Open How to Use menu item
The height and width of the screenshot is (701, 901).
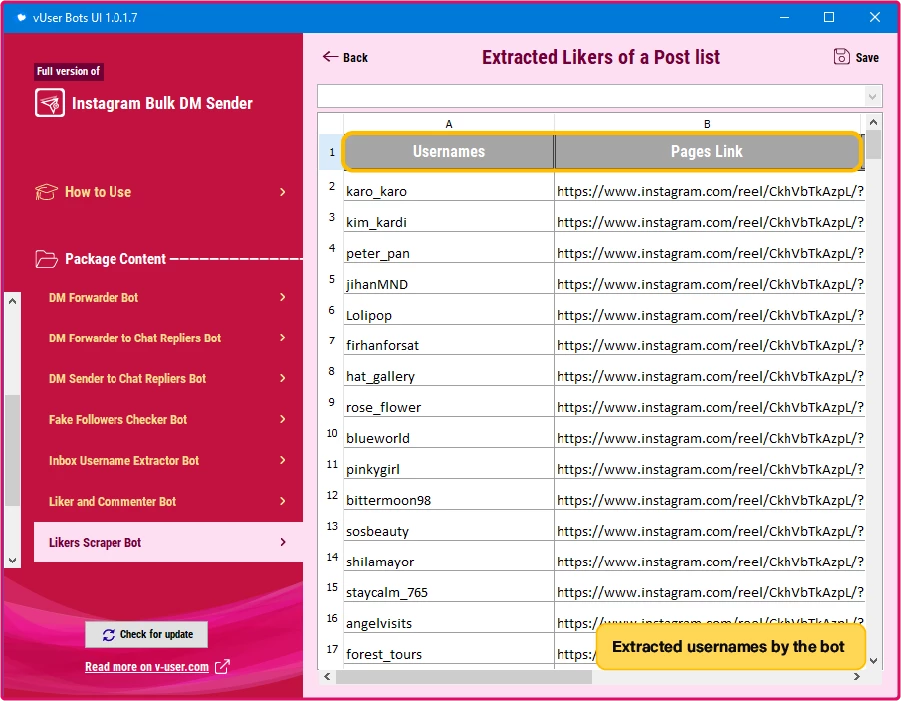98,192
